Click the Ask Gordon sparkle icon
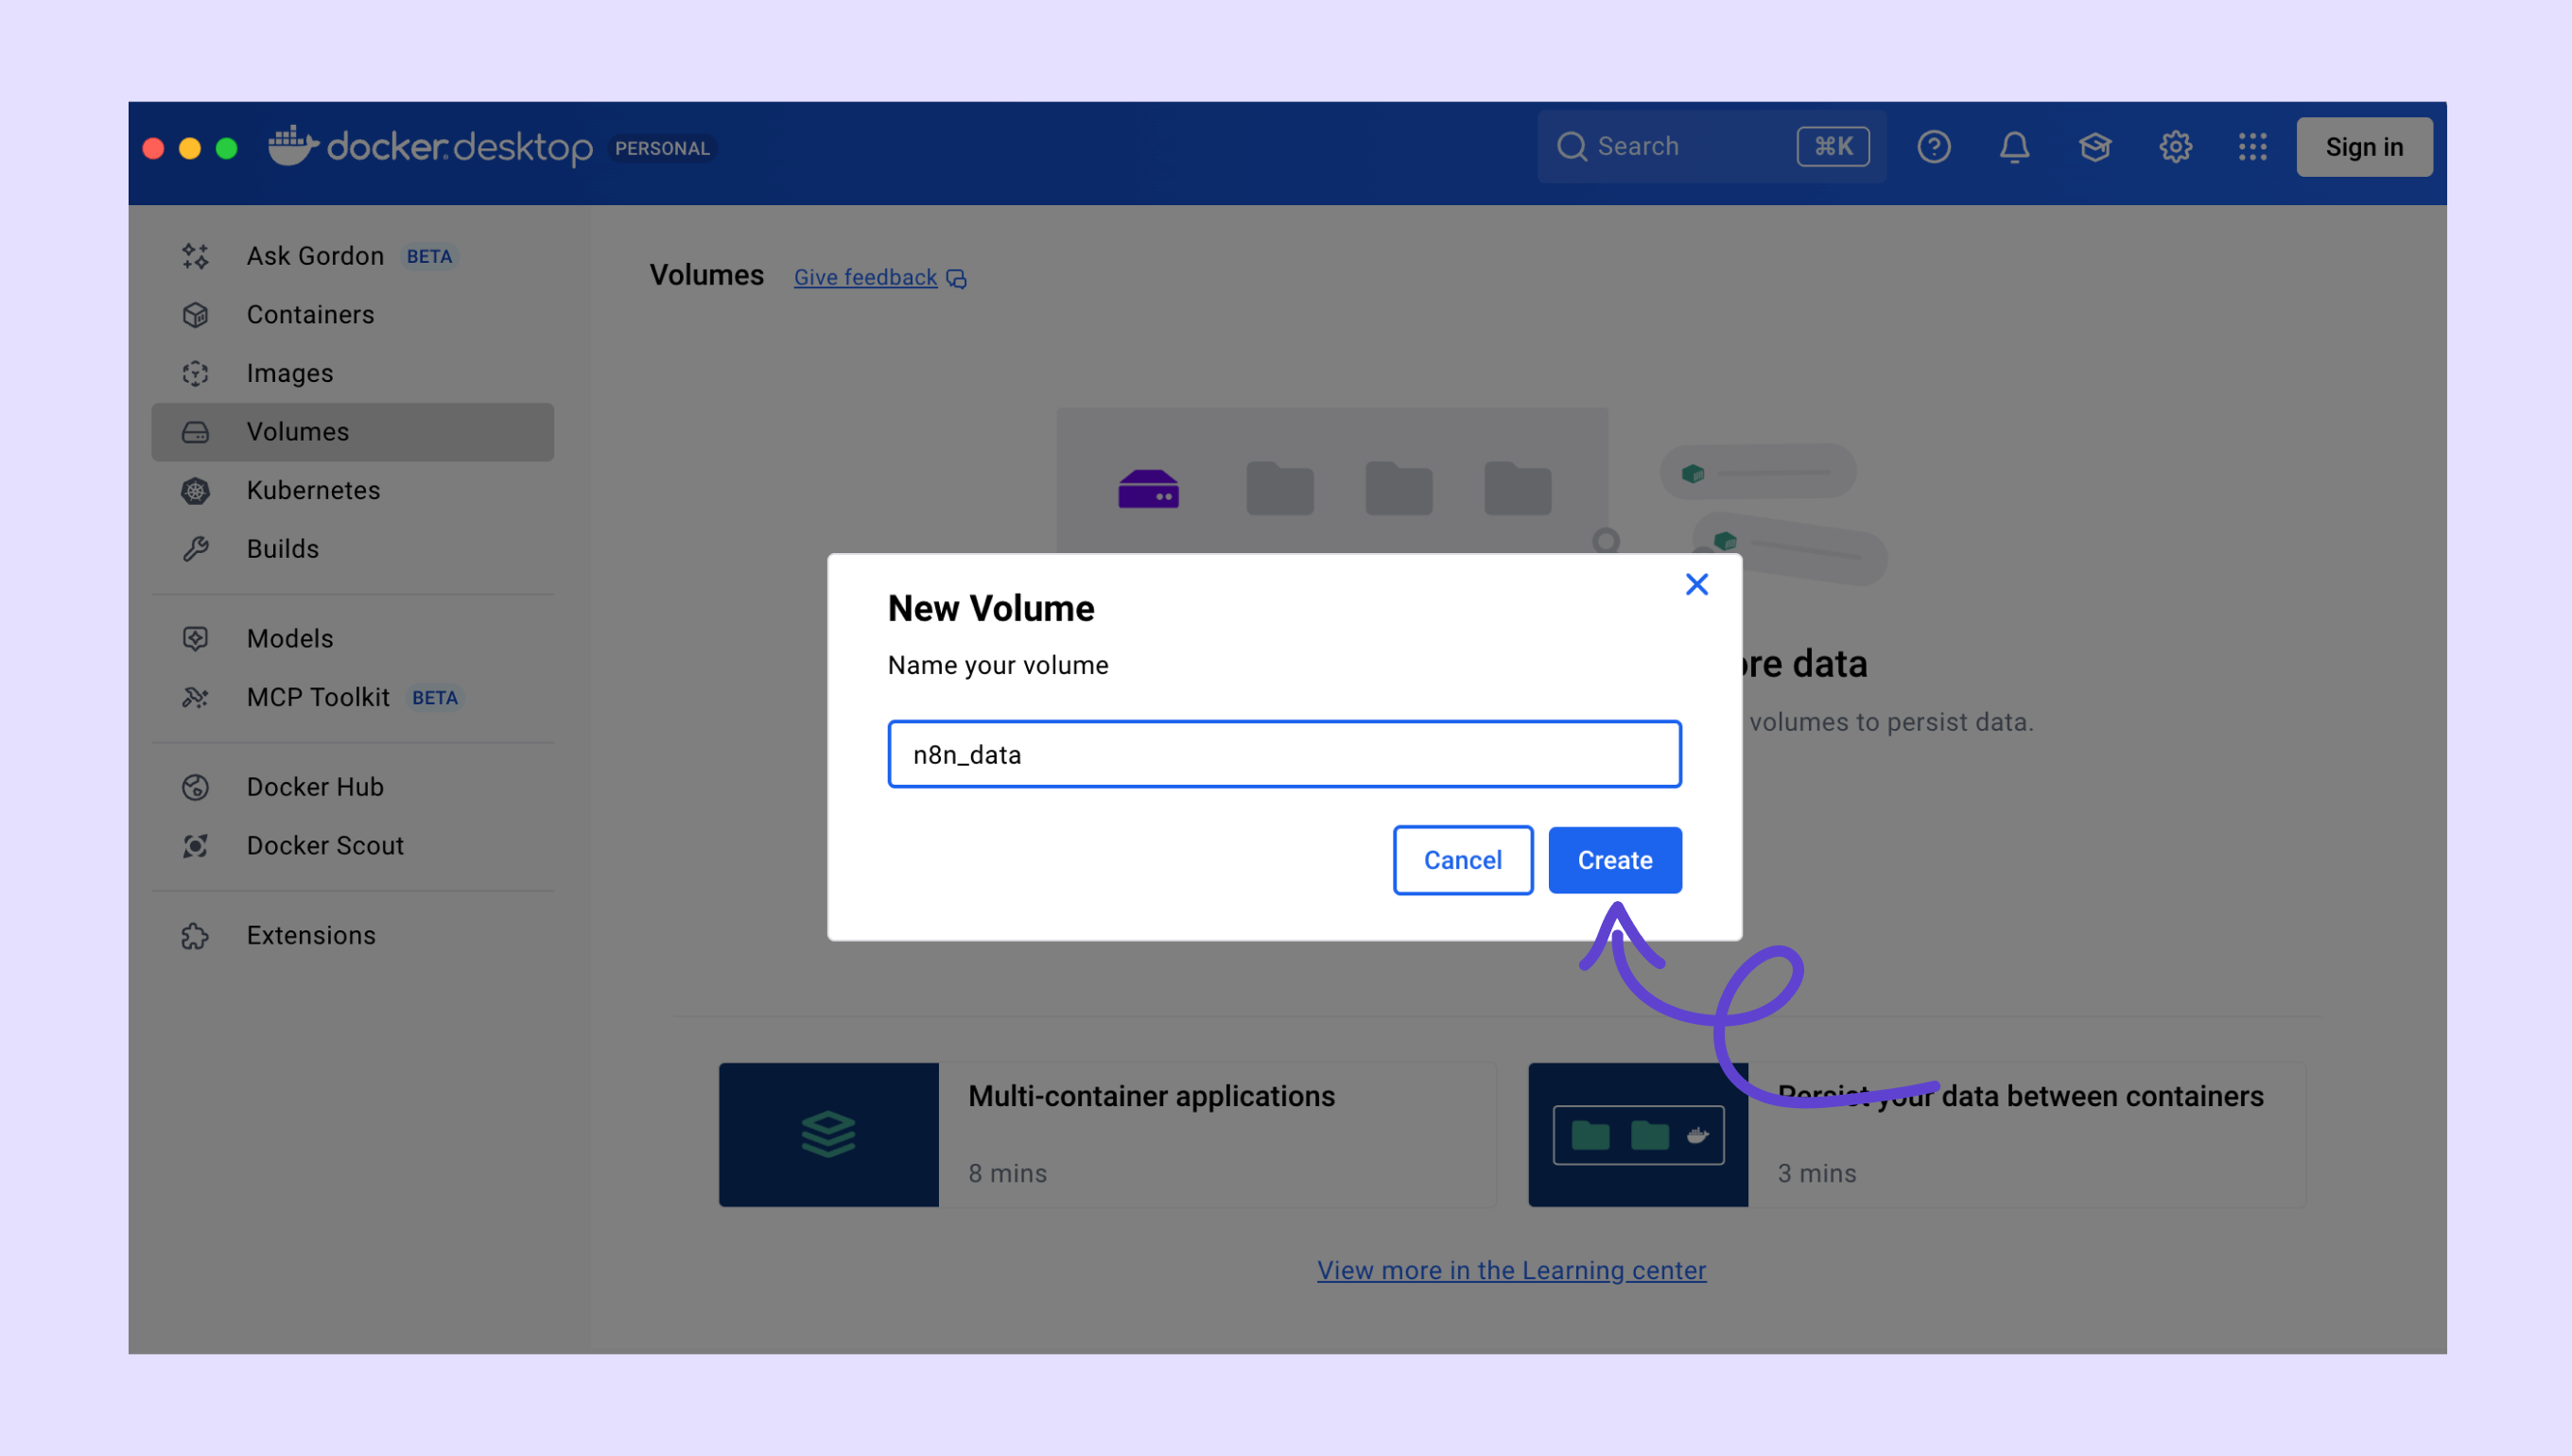Screen dimensions: 2572x1456 195,256
